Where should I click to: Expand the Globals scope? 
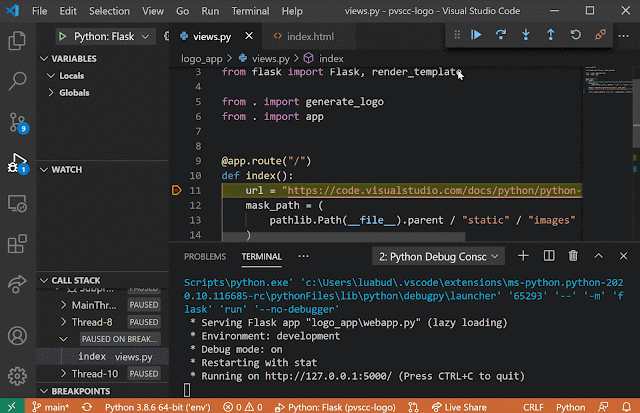click(x=51, y=93)
